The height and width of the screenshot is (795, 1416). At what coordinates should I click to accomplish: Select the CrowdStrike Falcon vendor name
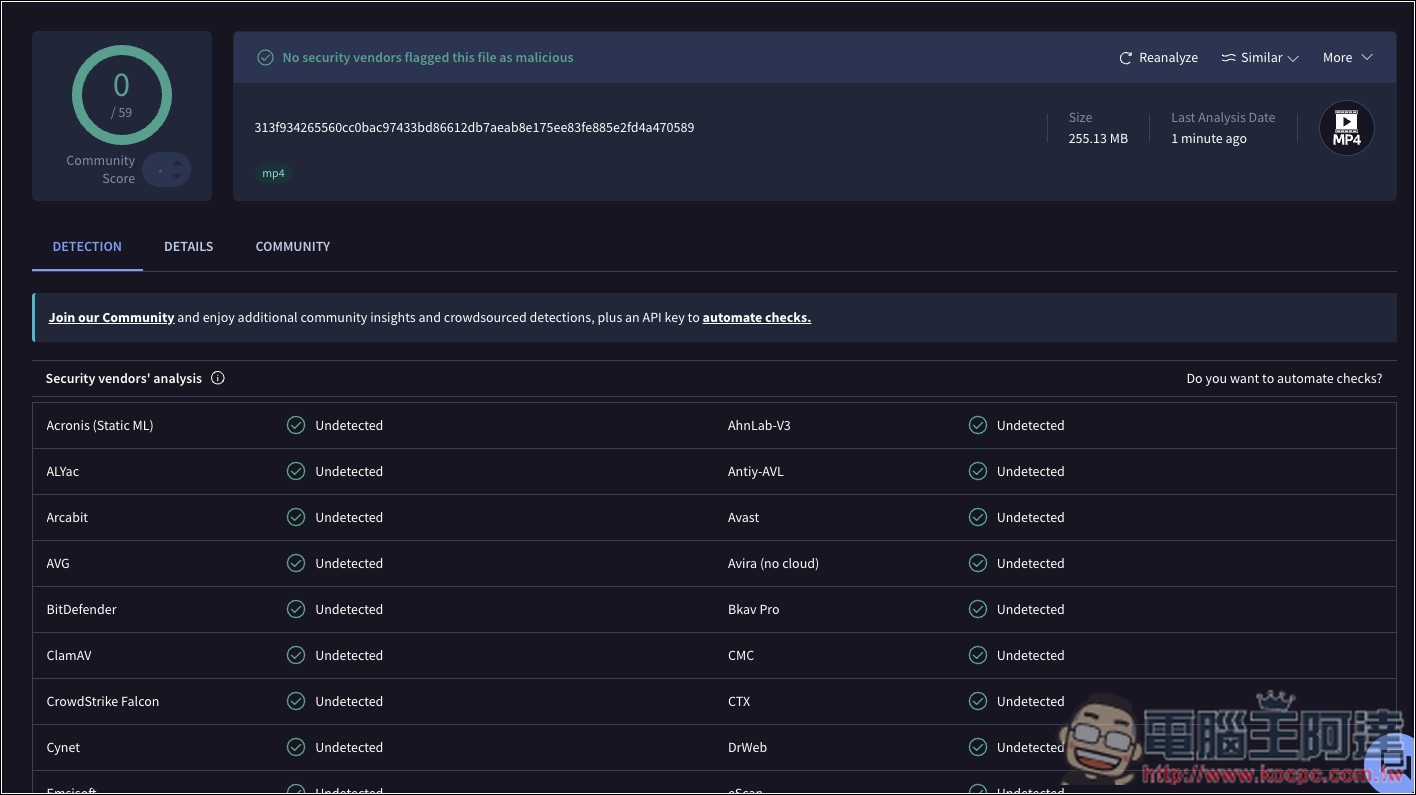[x=103, y=701]
